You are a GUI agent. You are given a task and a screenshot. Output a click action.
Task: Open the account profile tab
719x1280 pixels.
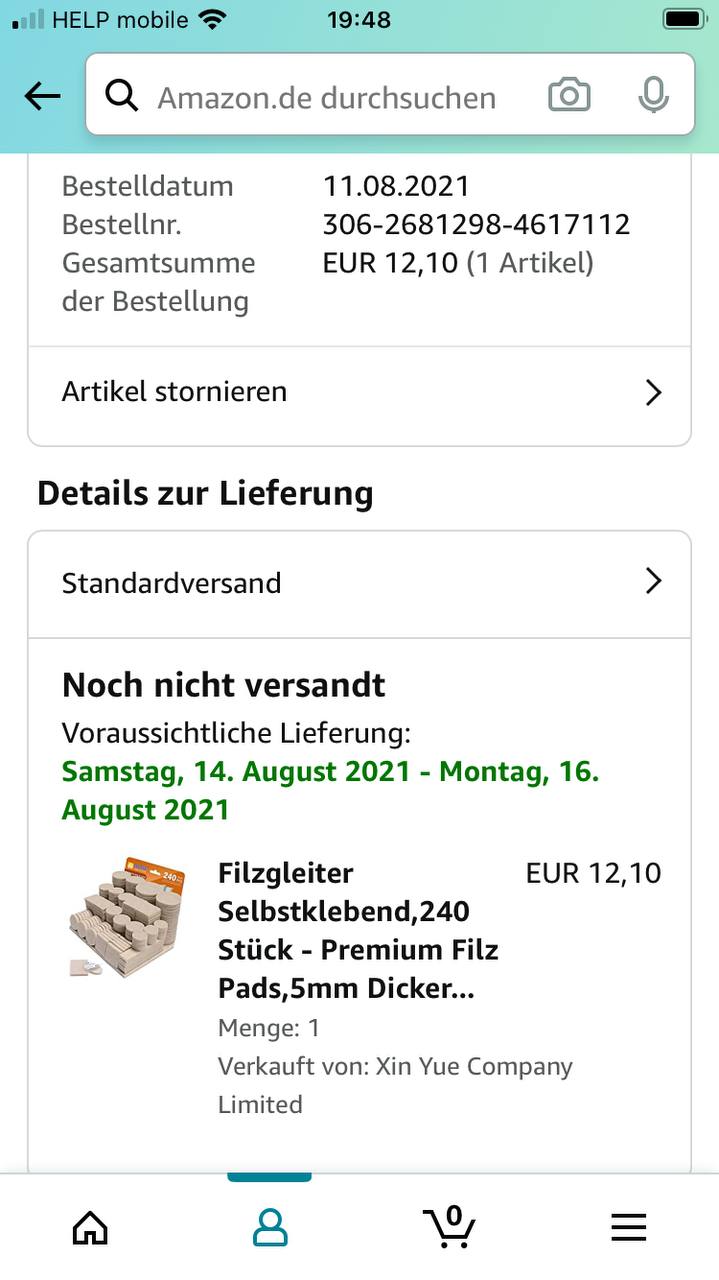(270, 1227)
